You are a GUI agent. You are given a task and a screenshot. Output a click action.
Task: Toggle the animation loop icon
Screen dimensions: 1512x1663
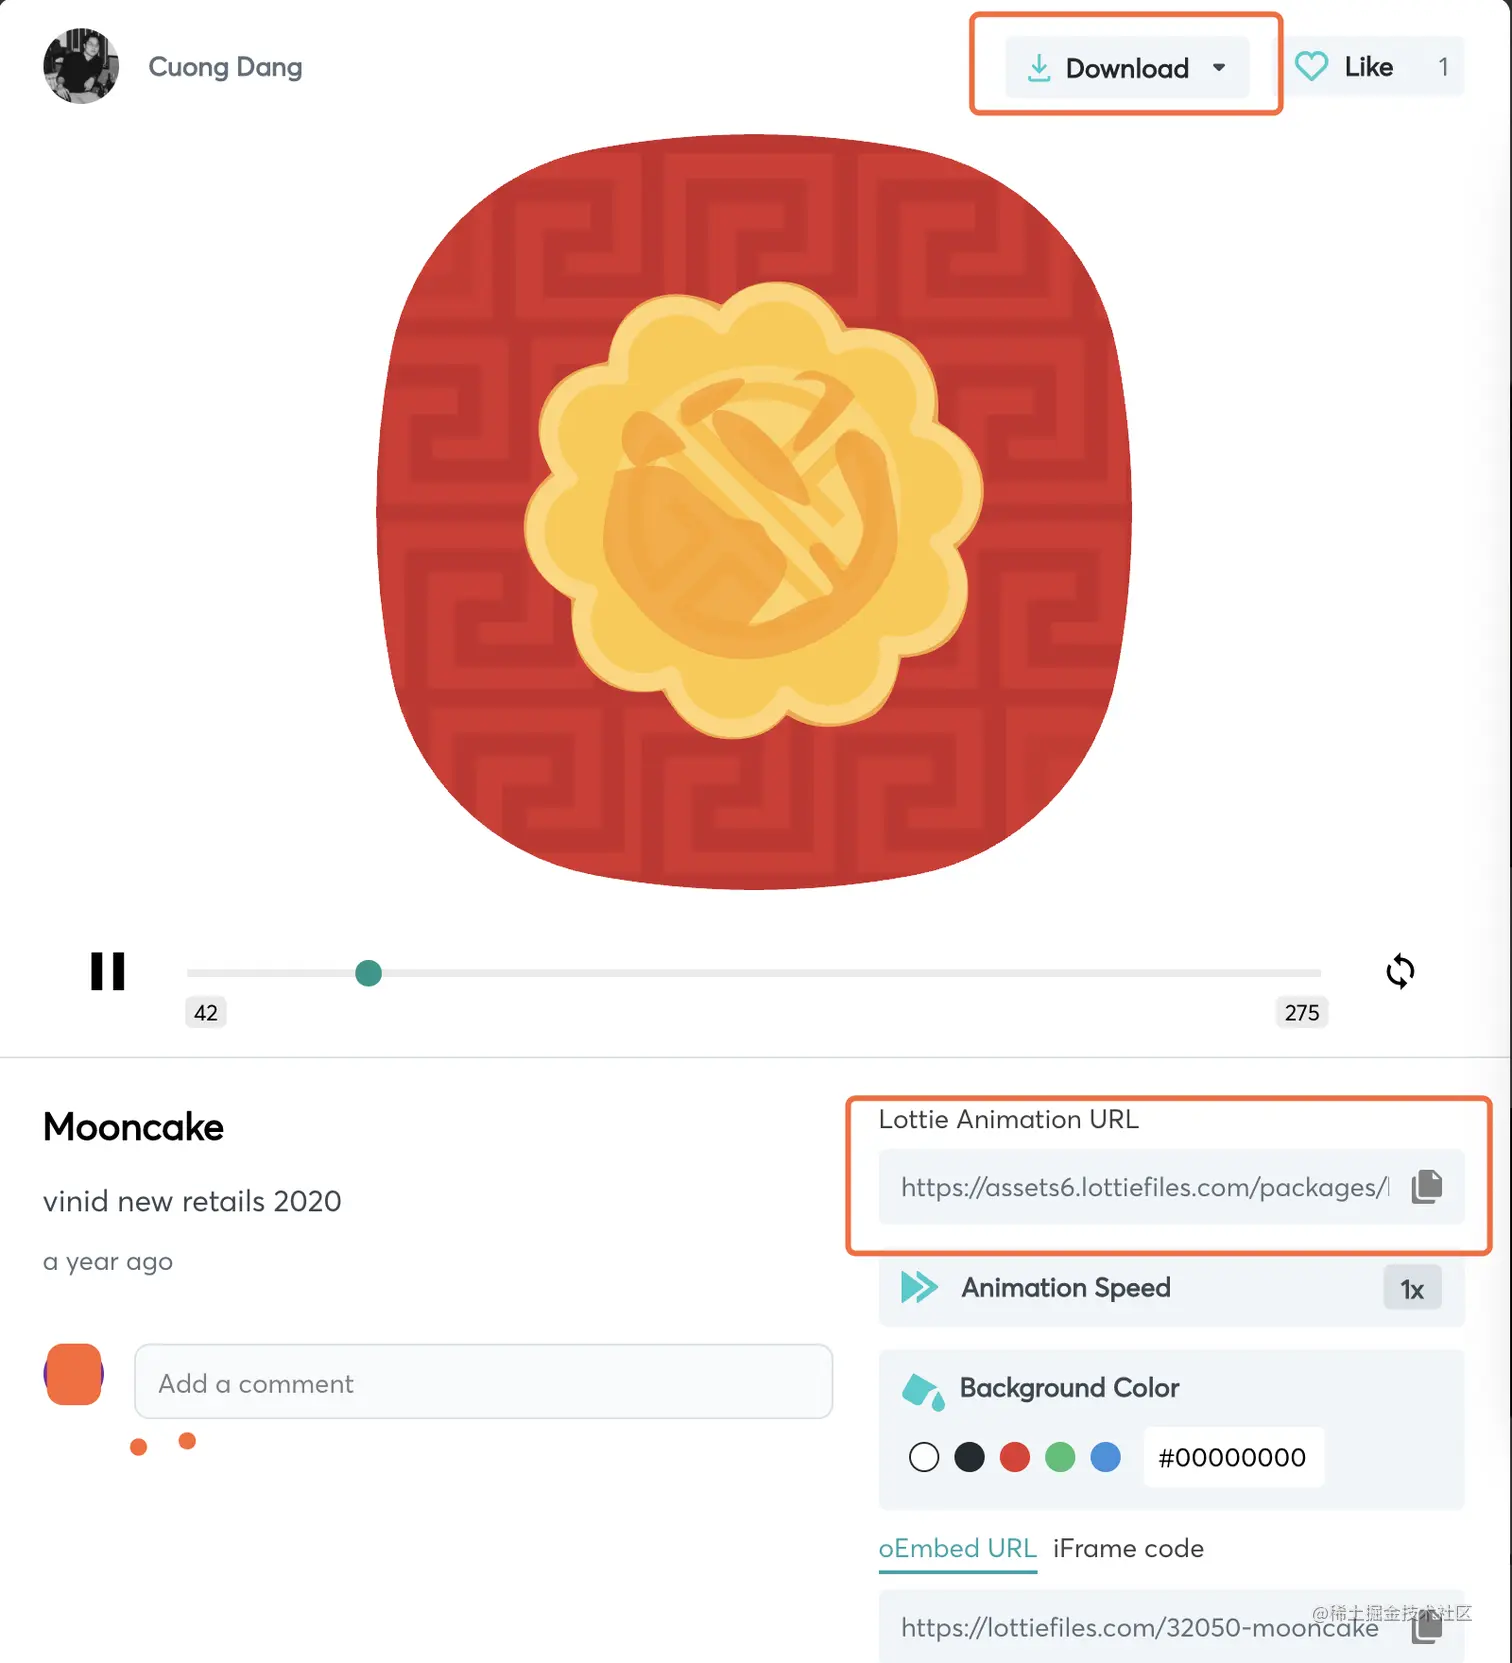point(1400,971)
